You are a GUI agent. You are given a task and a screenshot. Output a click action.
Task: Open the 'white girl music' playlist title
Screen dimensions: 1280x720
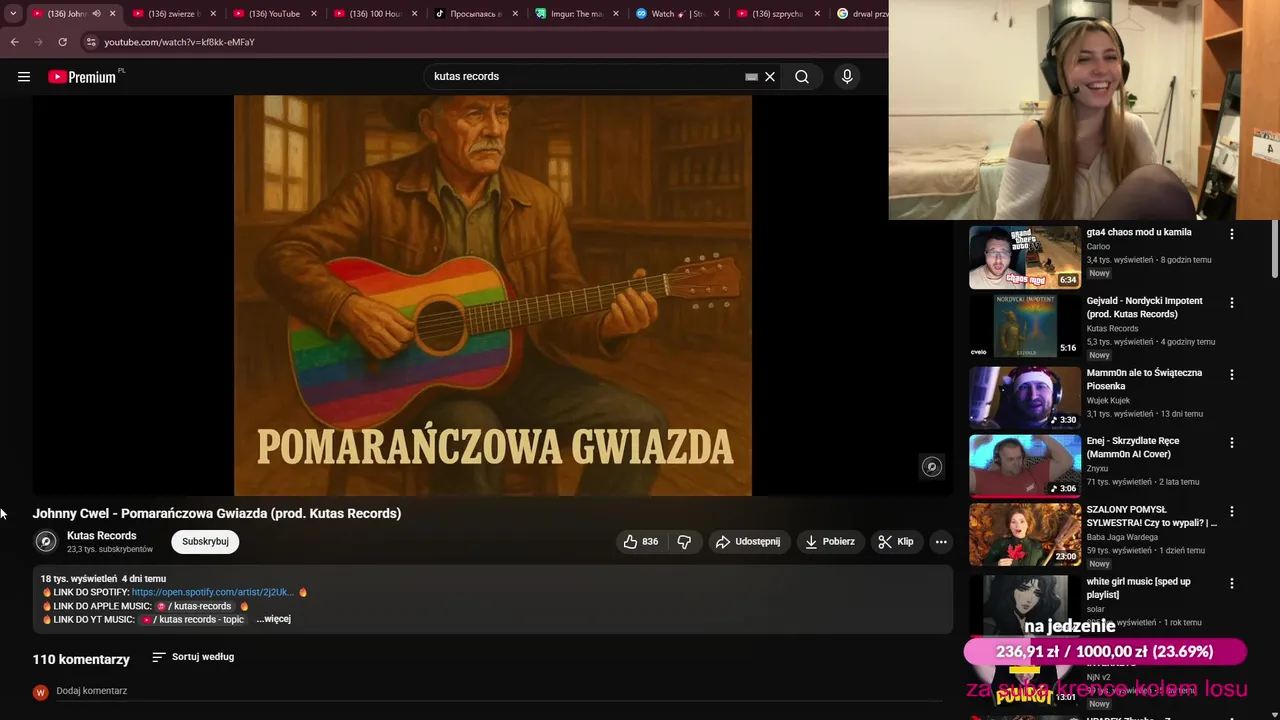point(1139,588)
